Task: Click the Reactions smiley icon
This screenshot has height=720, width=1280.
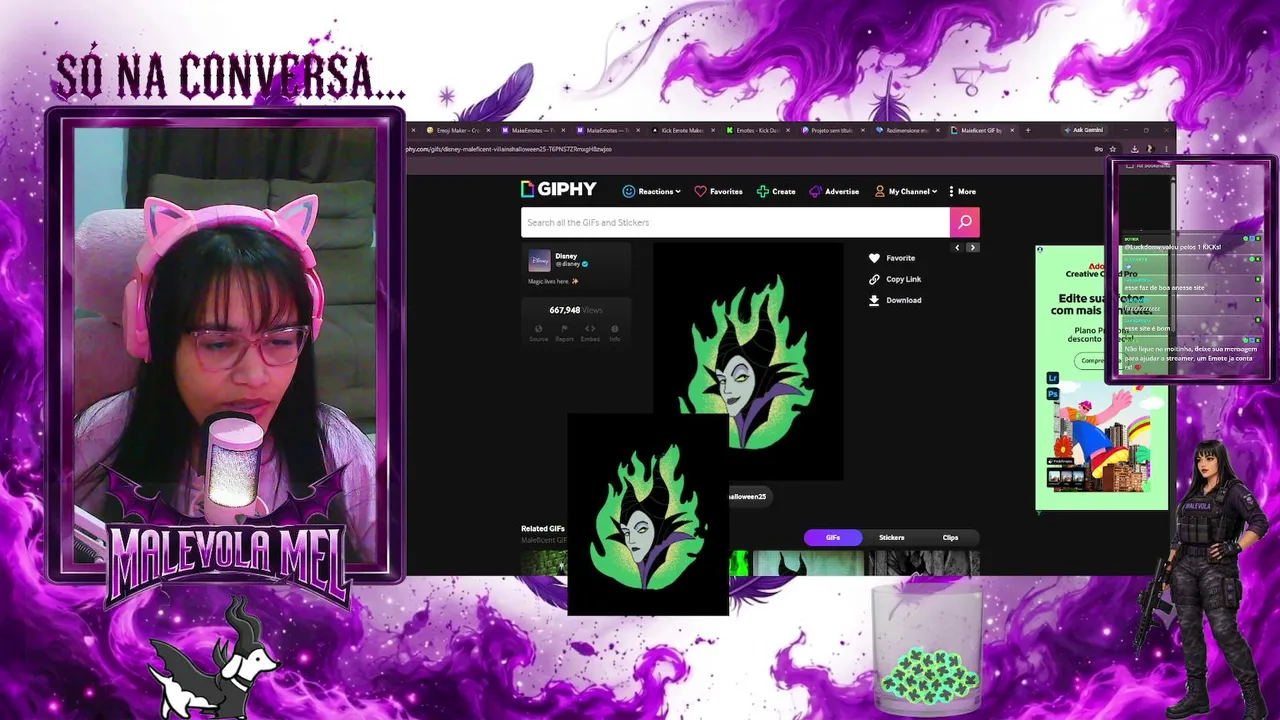Action: [629, 191]
